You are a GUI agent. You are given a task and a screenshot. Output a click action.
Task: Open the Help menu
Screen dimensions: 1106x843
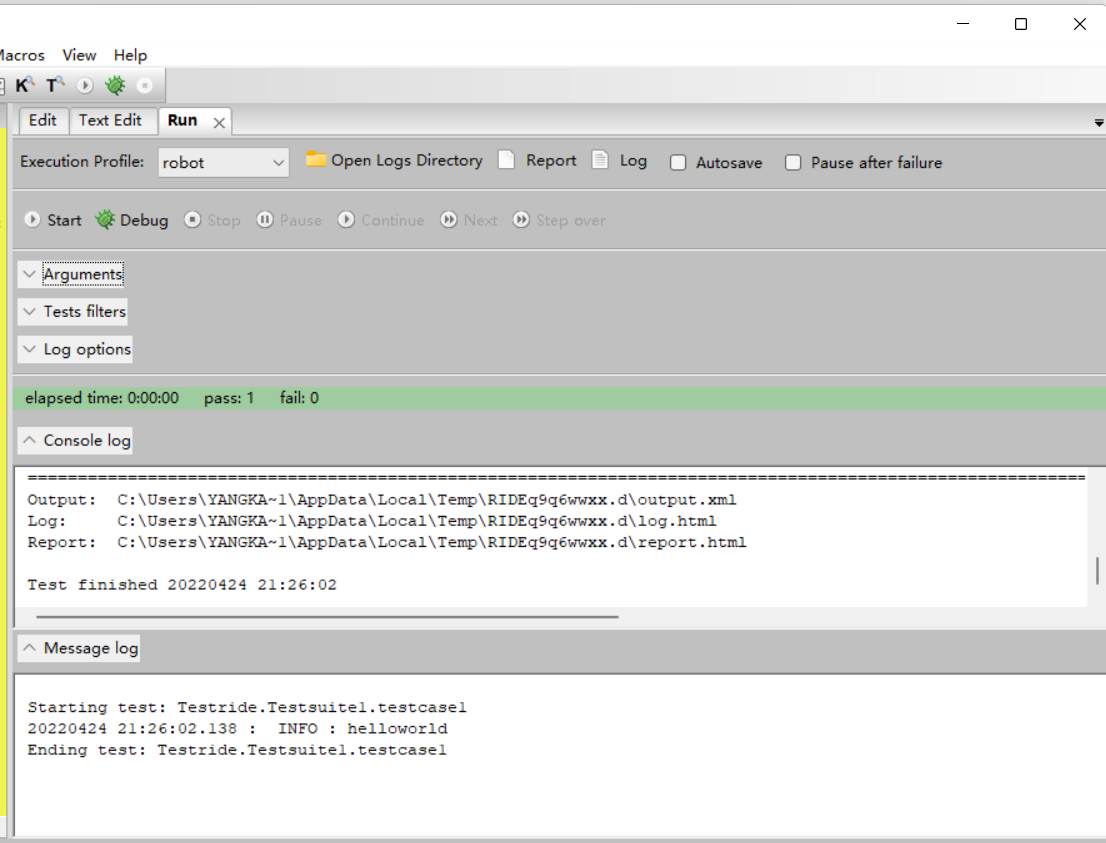tap(130, 55)
